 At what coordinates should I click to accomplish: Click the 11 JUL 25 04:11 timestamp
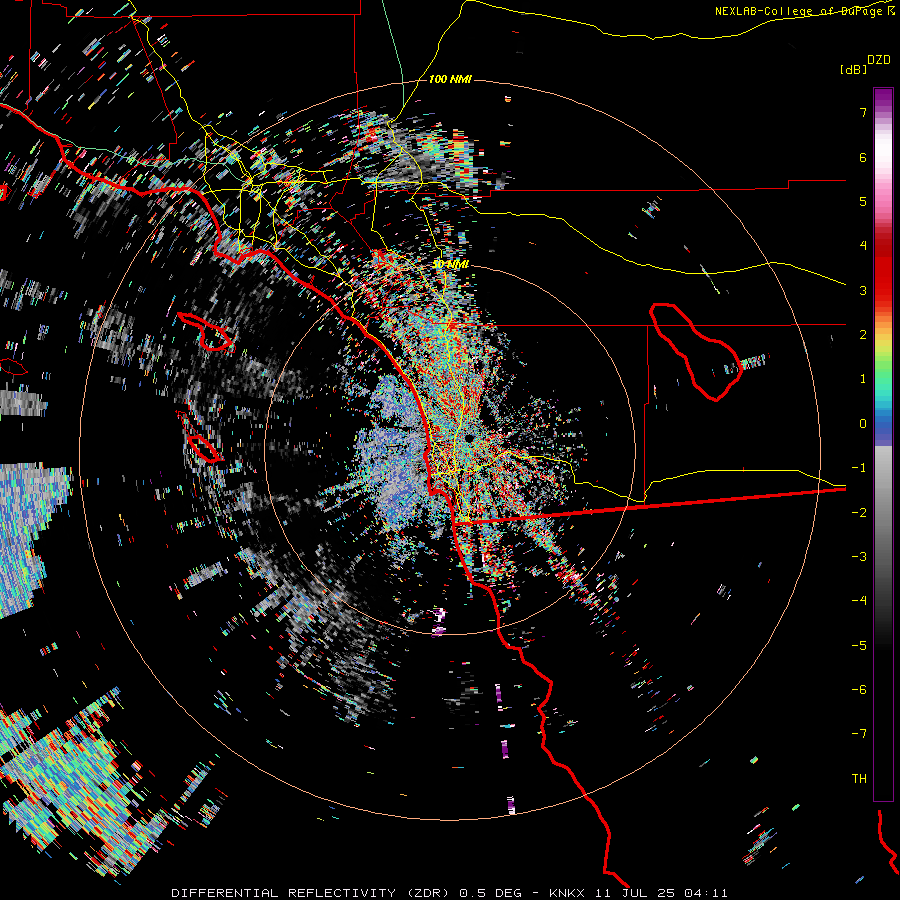(661, 893)
